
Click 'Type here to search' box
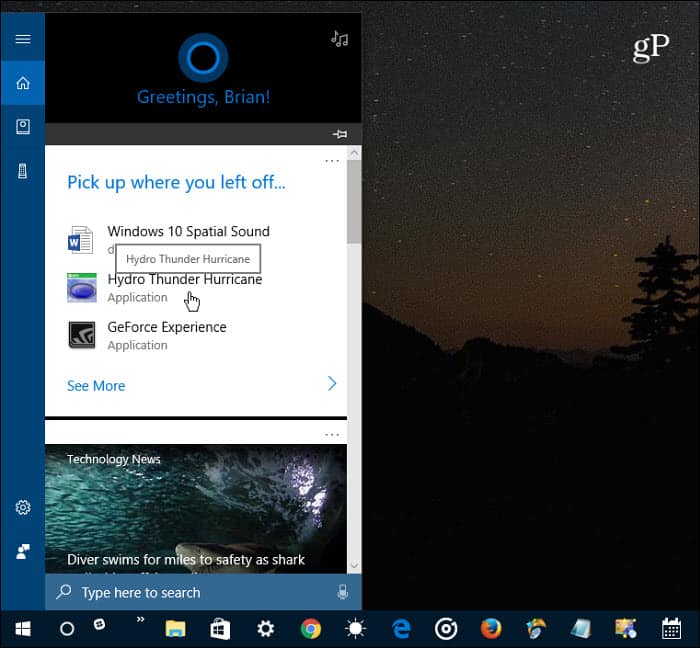click(x=203, y=592)
